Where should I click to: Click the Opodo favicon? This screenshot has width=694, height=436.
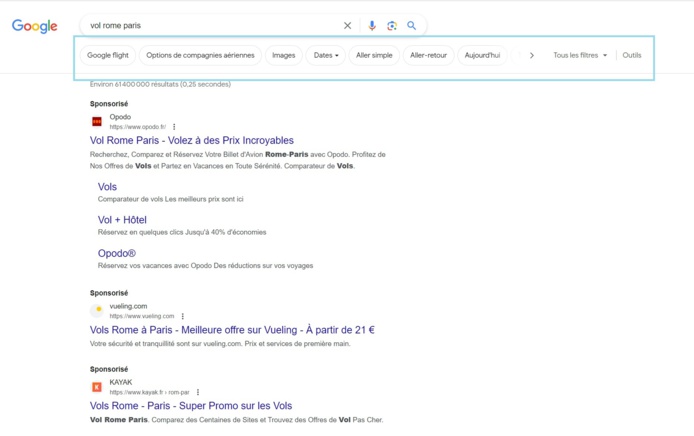pyautogui.click(x=97, y=122)
